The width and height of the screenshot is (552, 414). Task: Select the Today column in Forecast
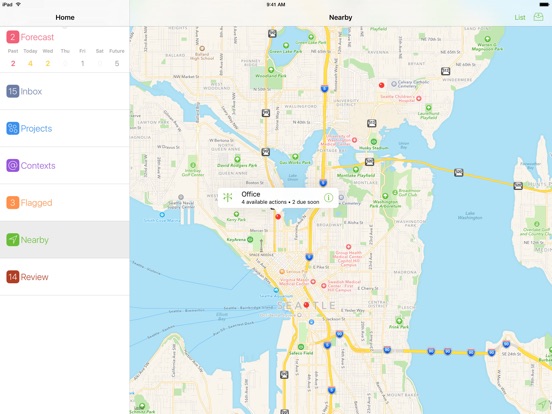tap(30, 58)
